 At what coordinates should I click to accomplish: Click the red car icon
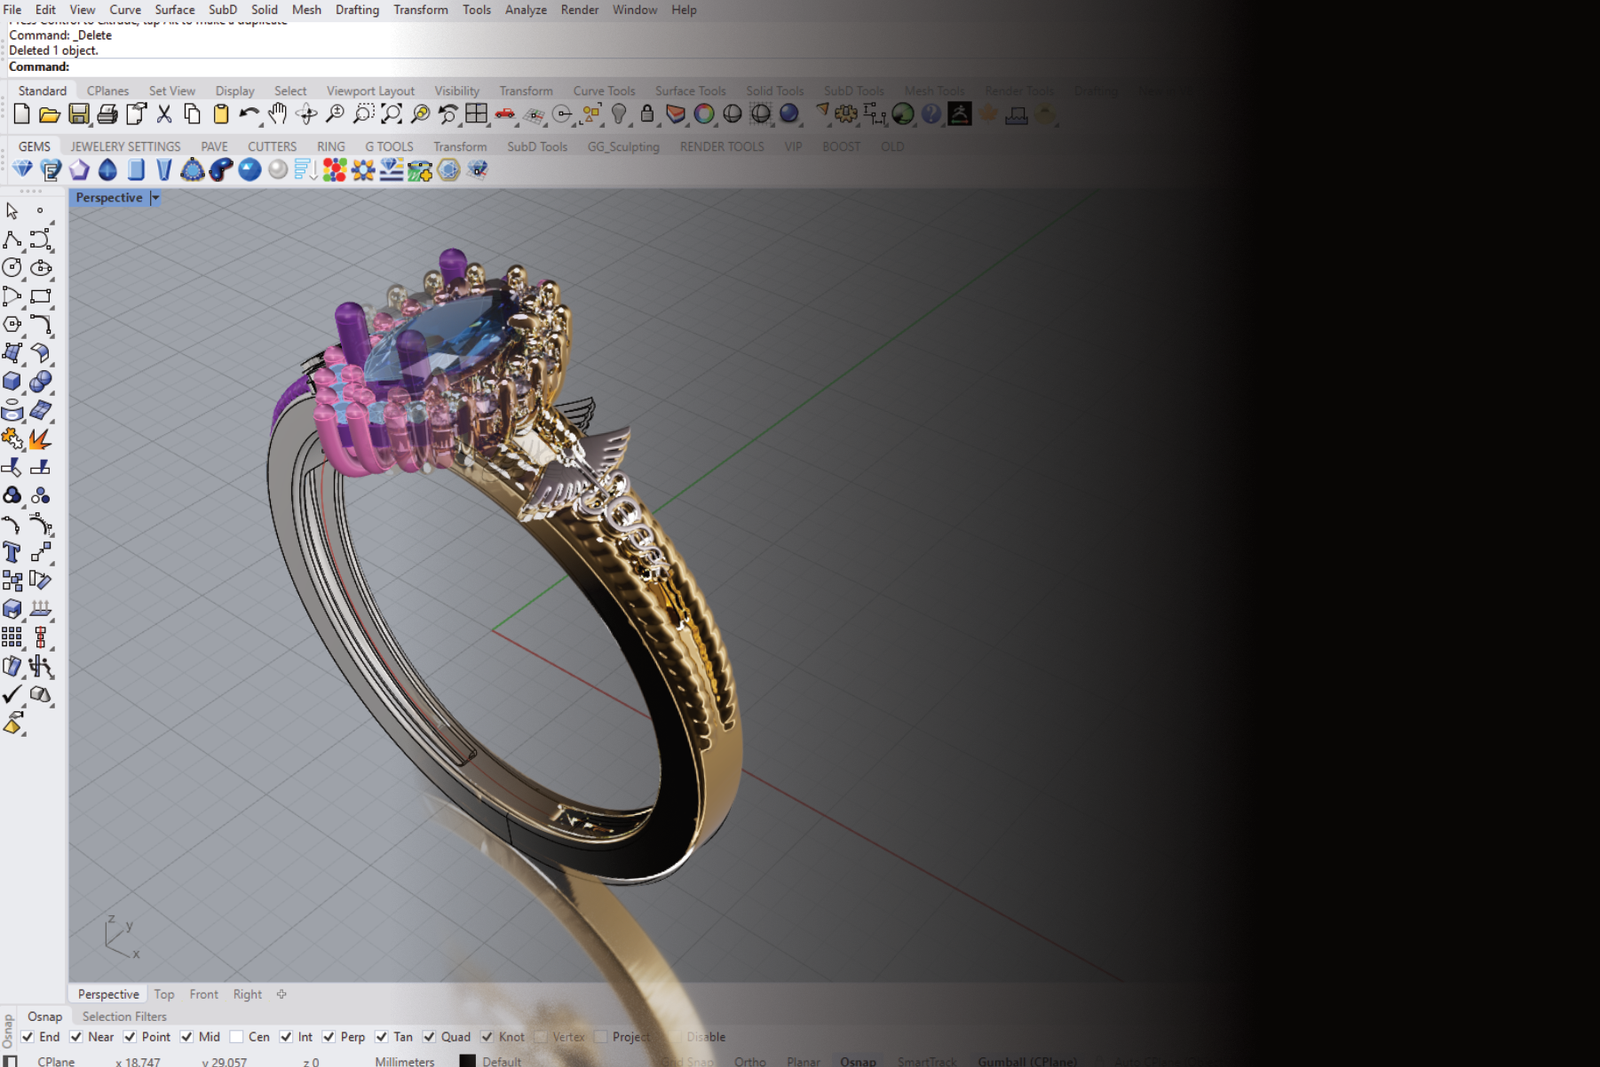[x=505, y=115]
